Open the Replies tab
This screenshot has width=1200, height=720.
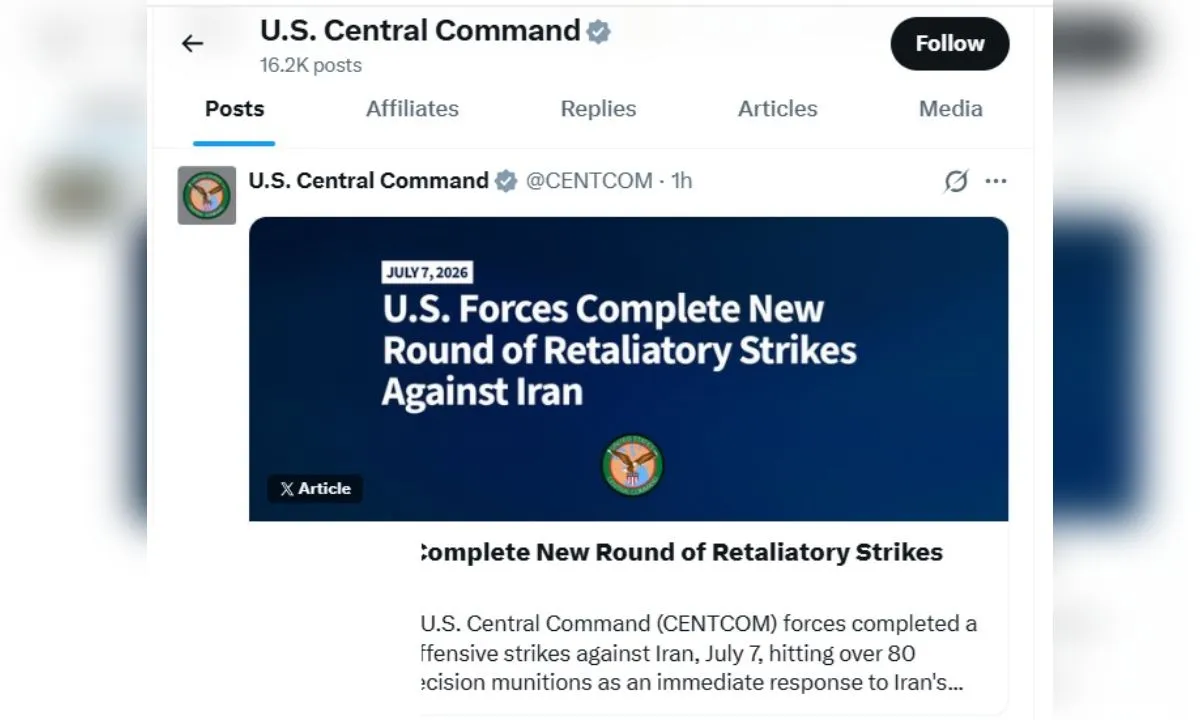(598, 109)
